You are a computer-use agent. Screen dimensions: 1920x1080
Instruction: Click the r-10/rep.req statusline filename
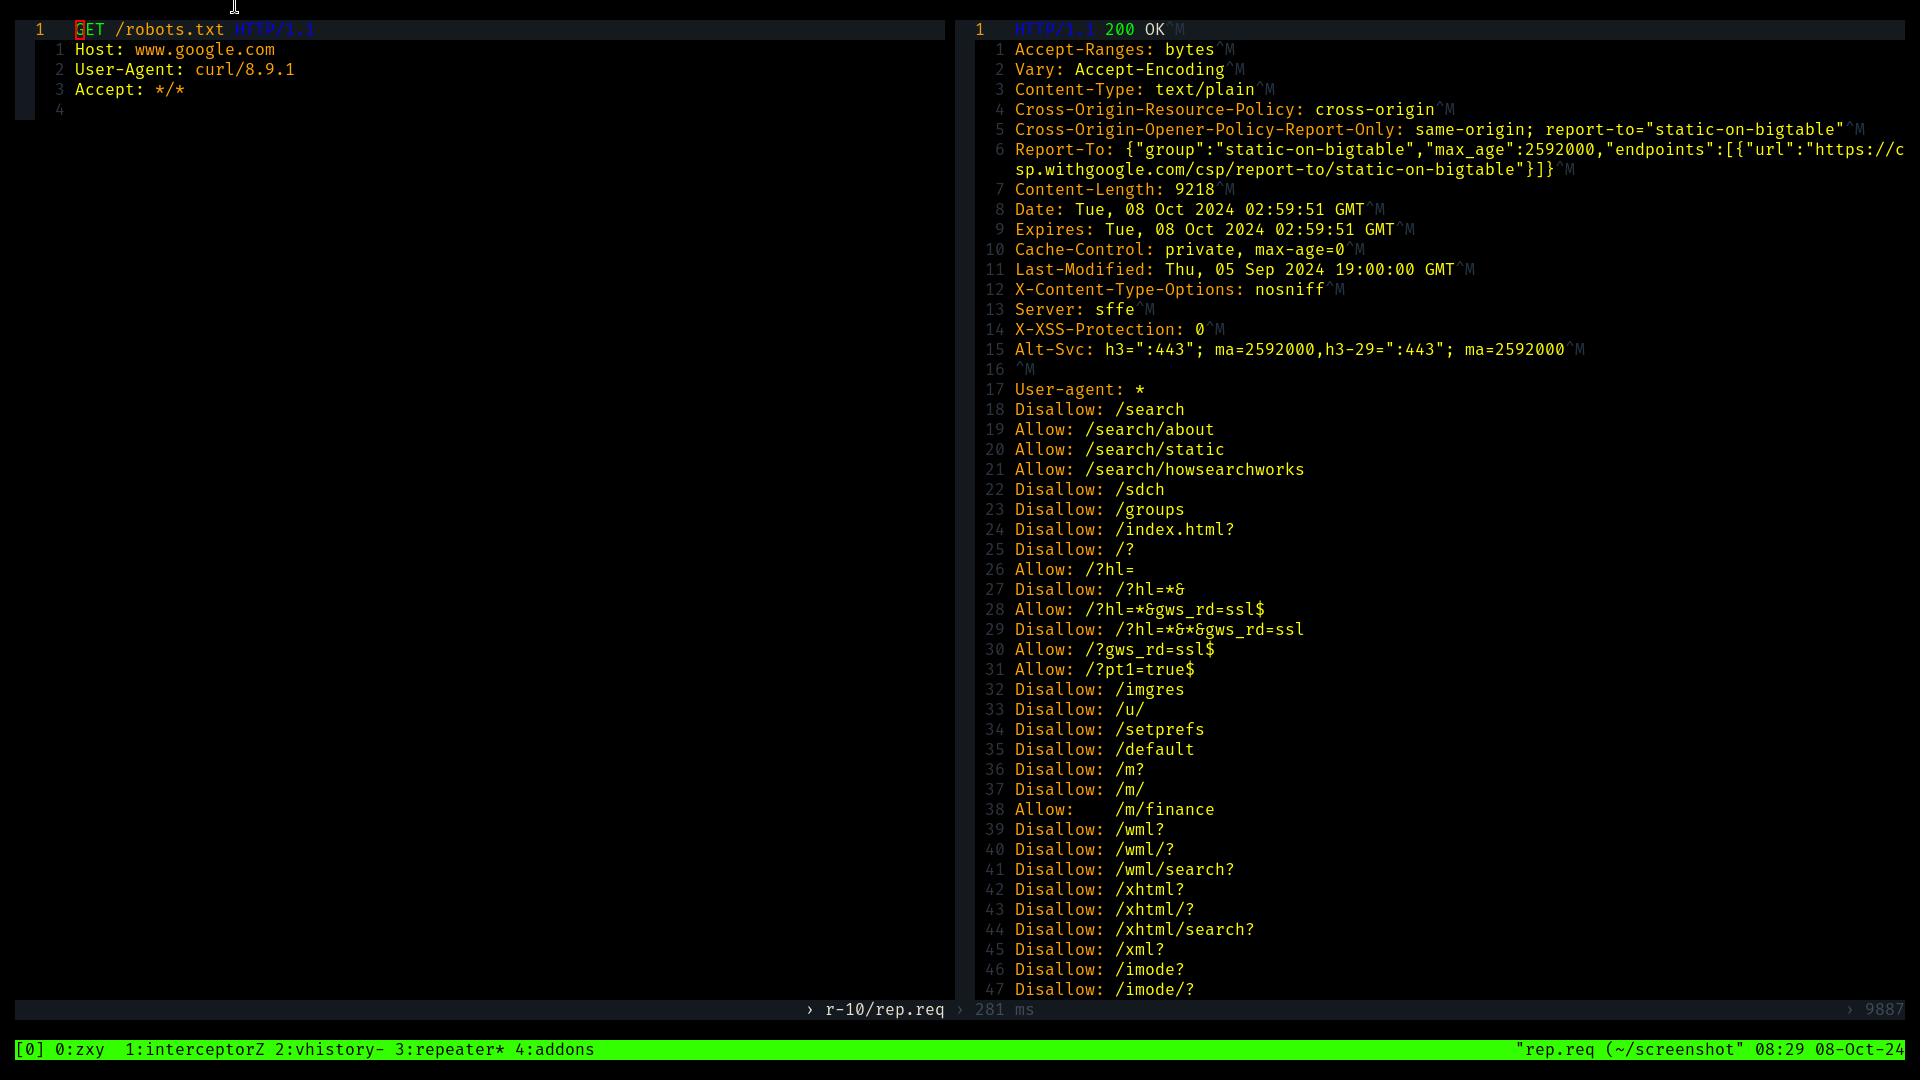(x=884, y=1010)
